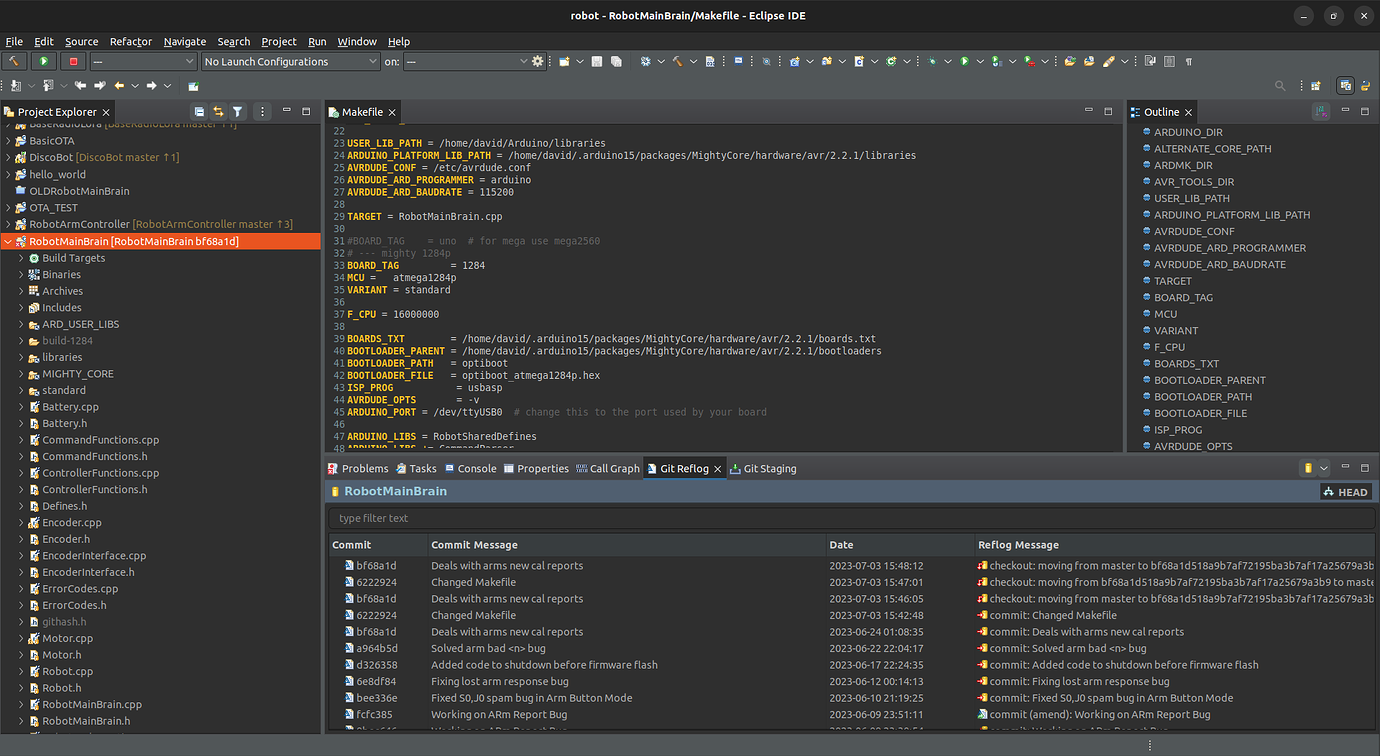Viewport: 1380px width, 756px height.
Task: Open the Refactor menu
Action: pos(130,41)
